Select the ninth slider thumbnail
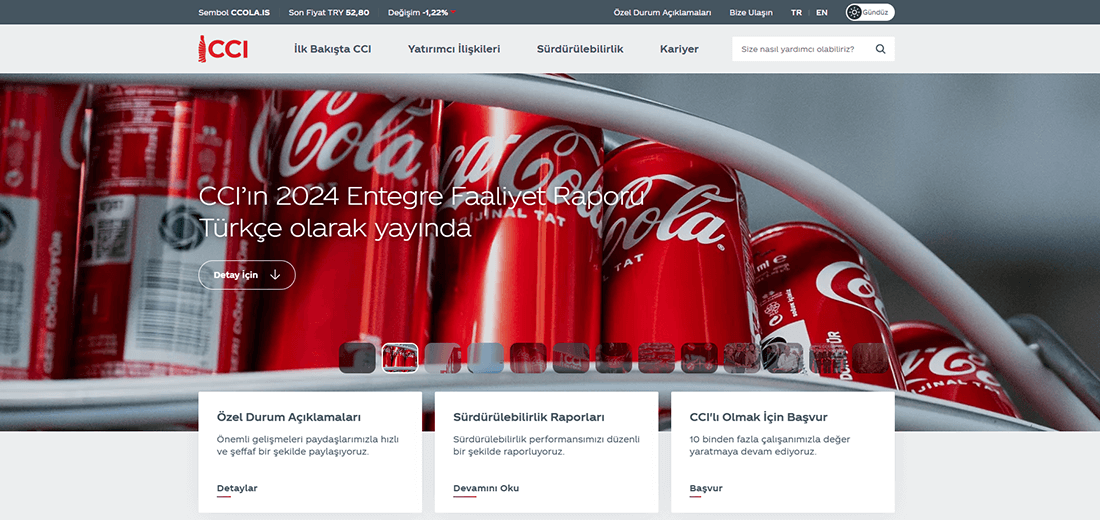Image resolution: width=1100 pixels, height=520 pixels. (x=699, y=358)
